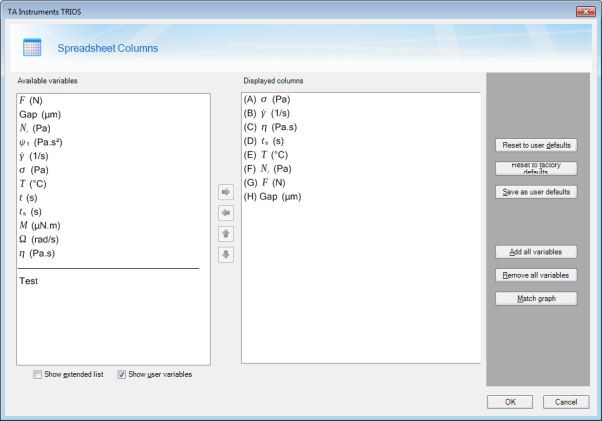This screenshot has height=421, width=602.
Task: Click the Match graph button
Action: pyautogui.click(x=536, y=299)
